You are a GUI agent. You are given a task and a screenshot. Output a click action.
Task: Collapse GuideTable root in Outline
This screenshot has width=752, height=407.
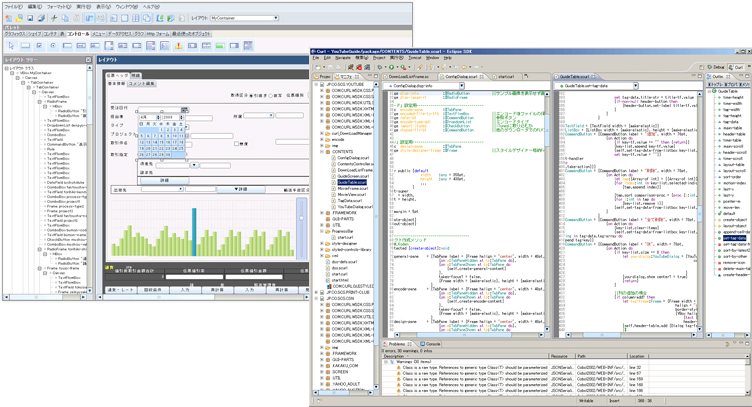[710, 91]
